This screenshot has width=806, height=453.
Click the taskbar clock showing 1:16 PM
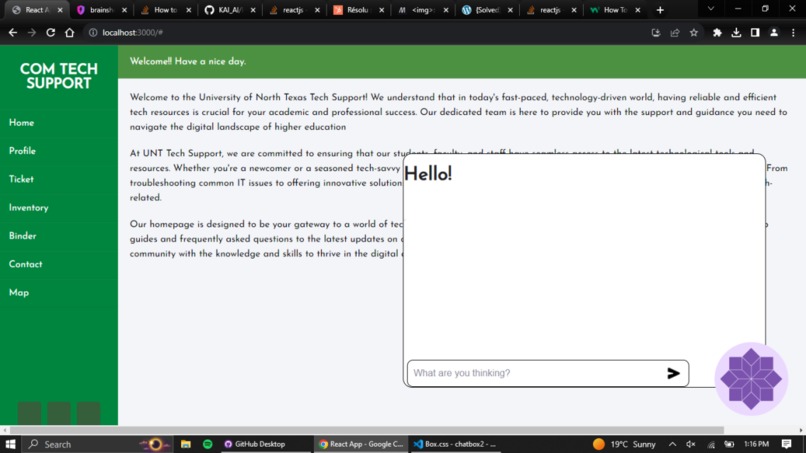click(x=756, y=444)
